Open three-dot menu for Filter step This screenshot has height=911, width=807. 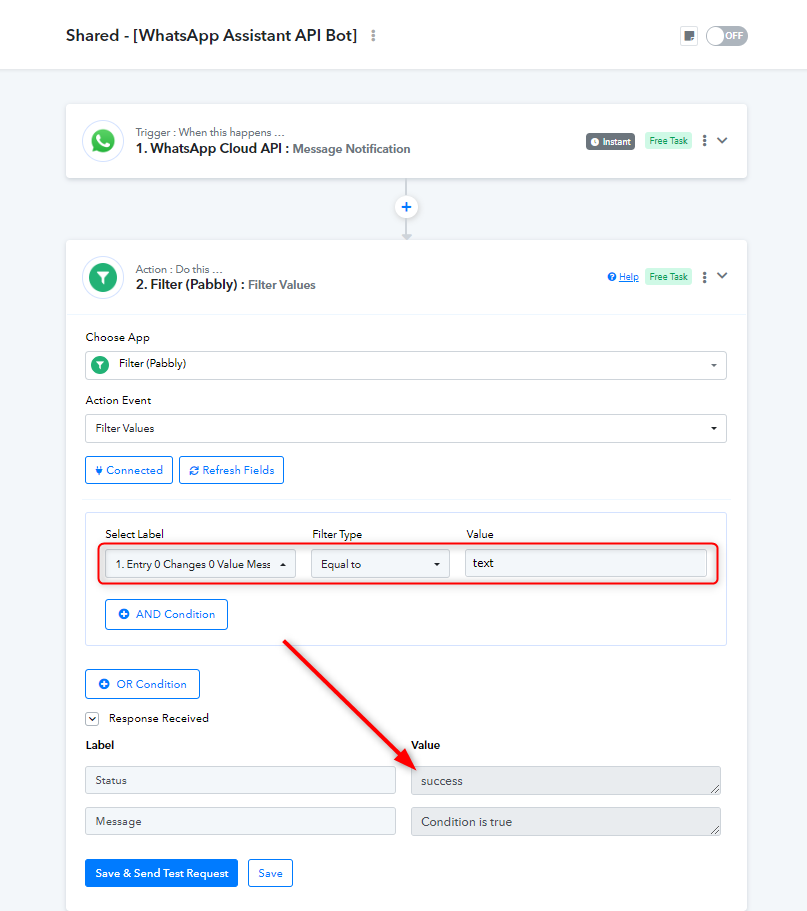click(704, 277)
